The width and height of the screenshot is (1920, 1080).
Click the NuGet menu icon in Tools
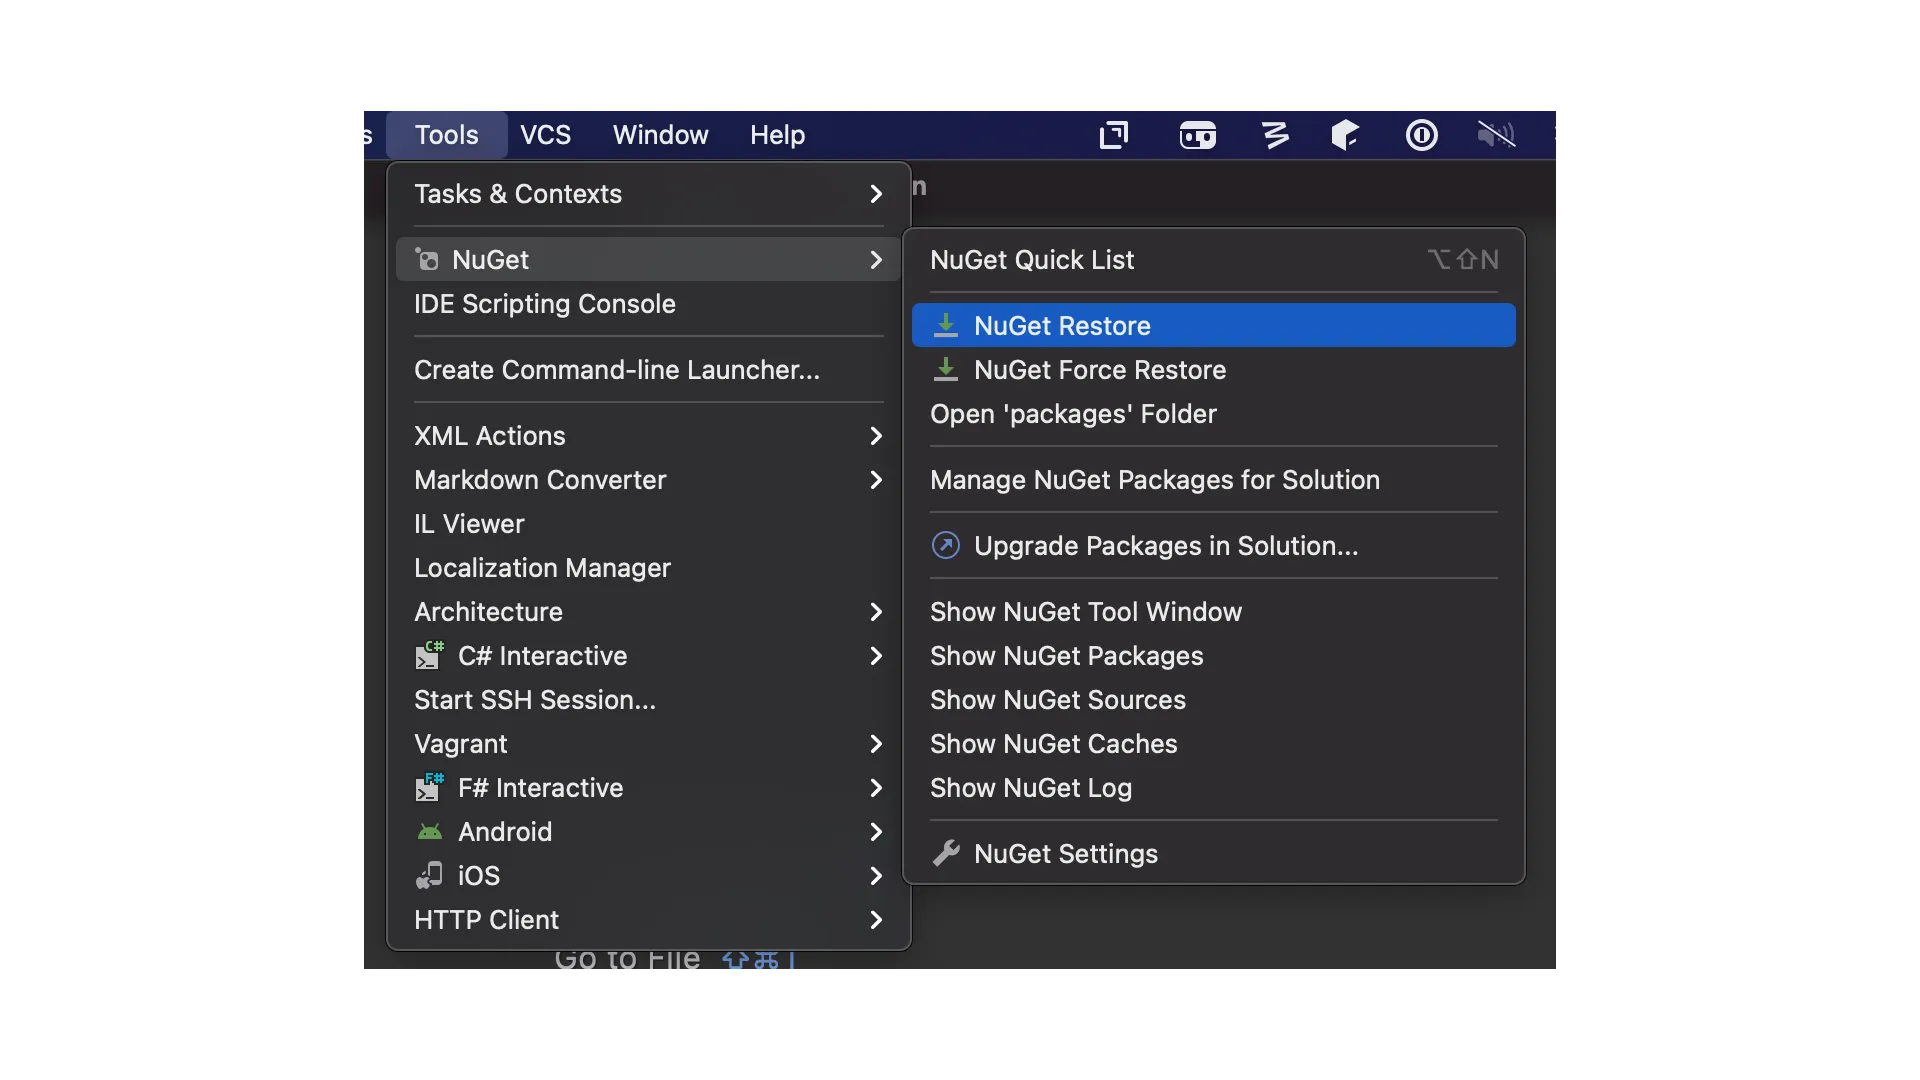(x=427, y=260)
